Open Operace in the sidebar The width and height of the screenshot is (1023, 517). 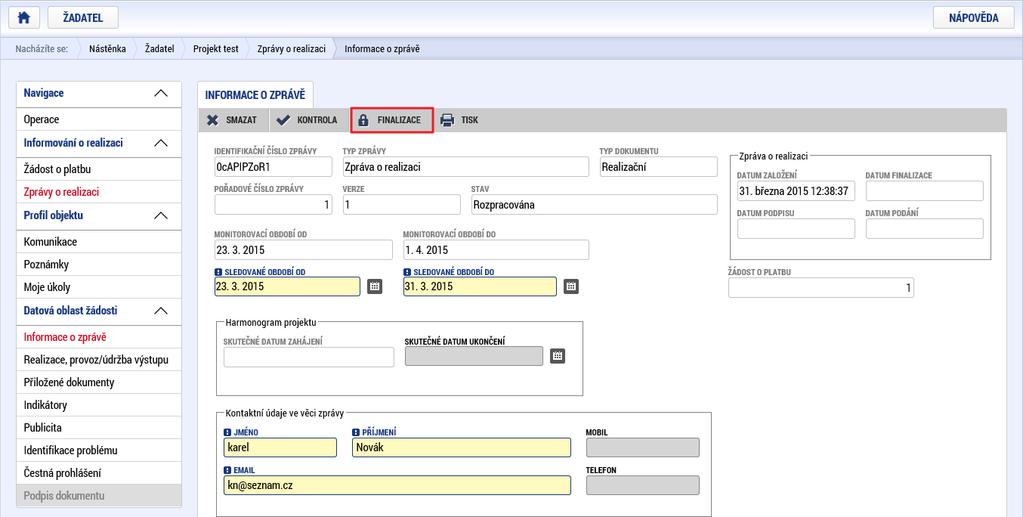click(x=99, y=119)
